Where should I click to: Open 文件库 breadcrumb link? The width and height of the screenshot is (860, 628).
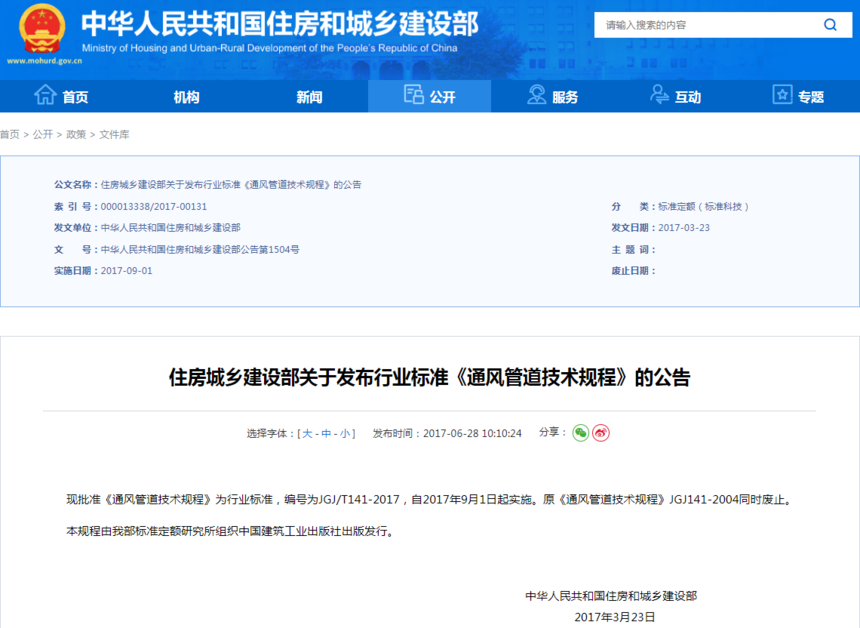point(114,134)
